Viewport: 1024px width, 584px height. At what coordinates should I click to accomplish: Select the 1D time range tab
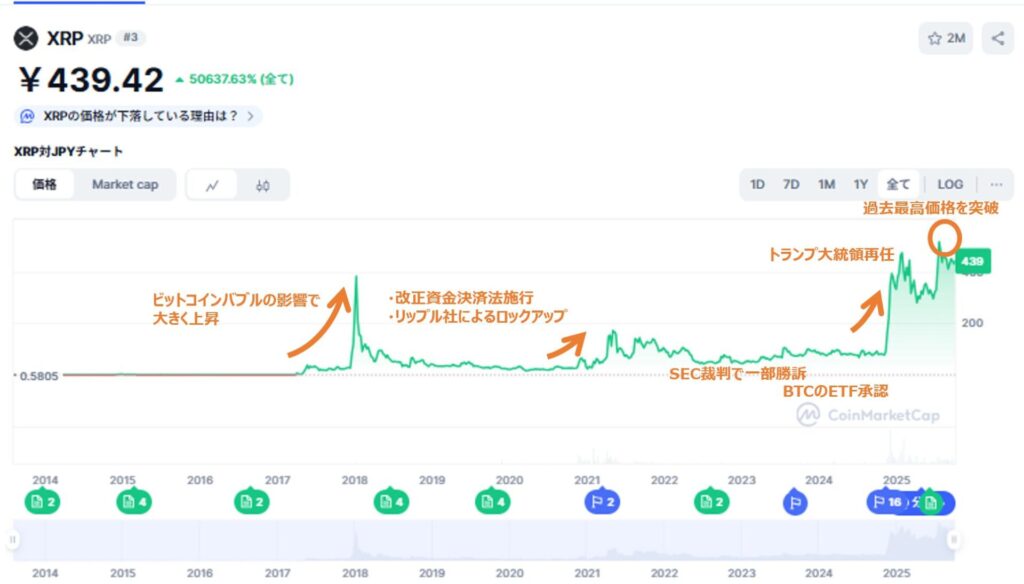[x=757, y=184]
